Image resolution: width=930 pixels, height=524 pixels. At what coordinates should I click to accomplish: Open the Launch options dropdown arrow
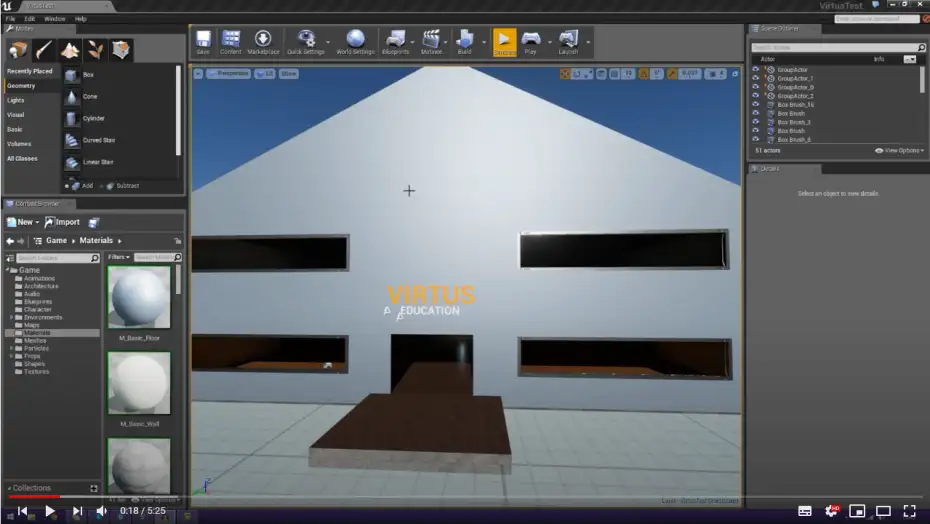588,42
